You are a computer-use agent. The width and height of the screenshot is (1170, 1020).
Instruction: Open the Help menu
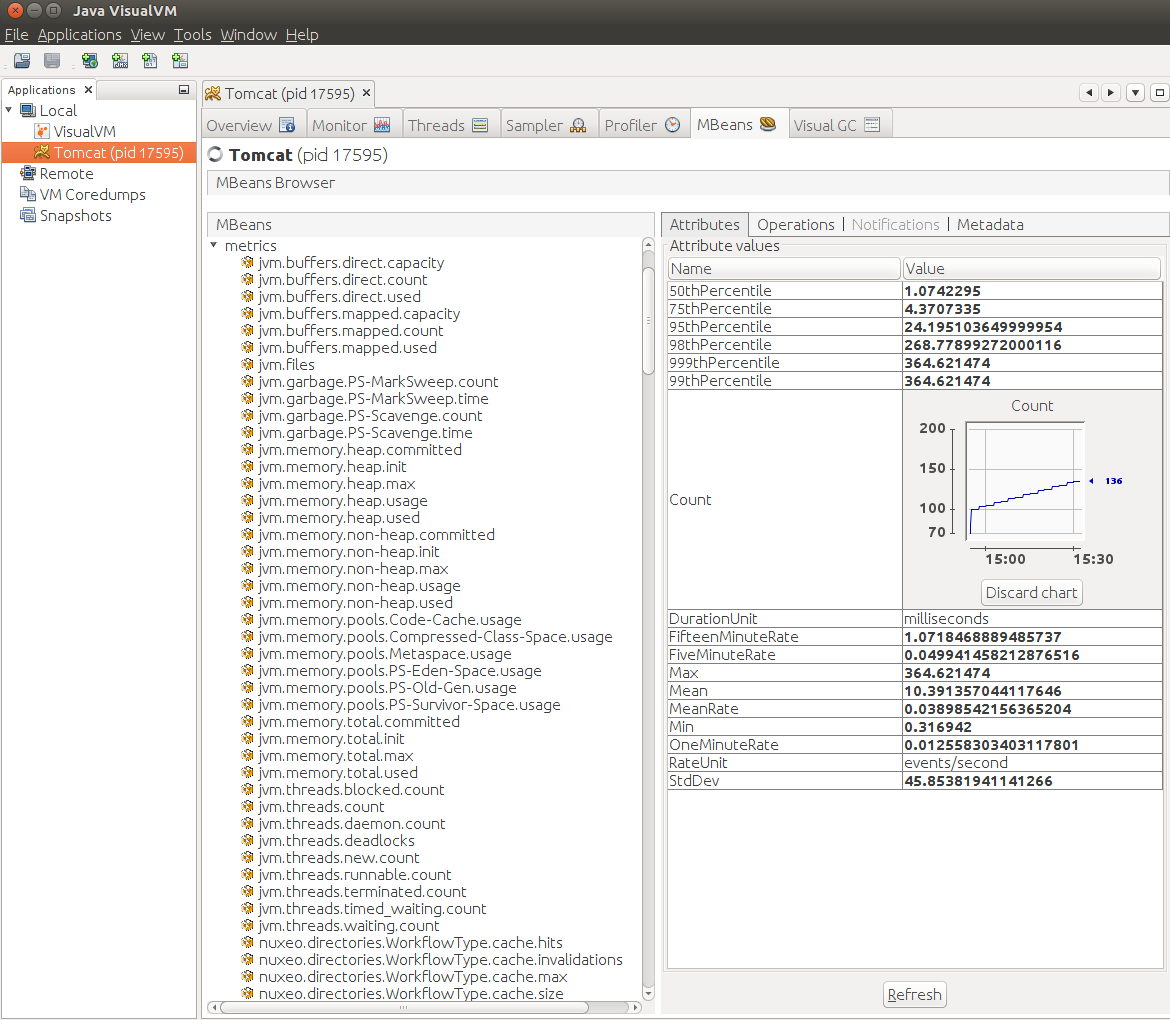click(x=302, y=34)
